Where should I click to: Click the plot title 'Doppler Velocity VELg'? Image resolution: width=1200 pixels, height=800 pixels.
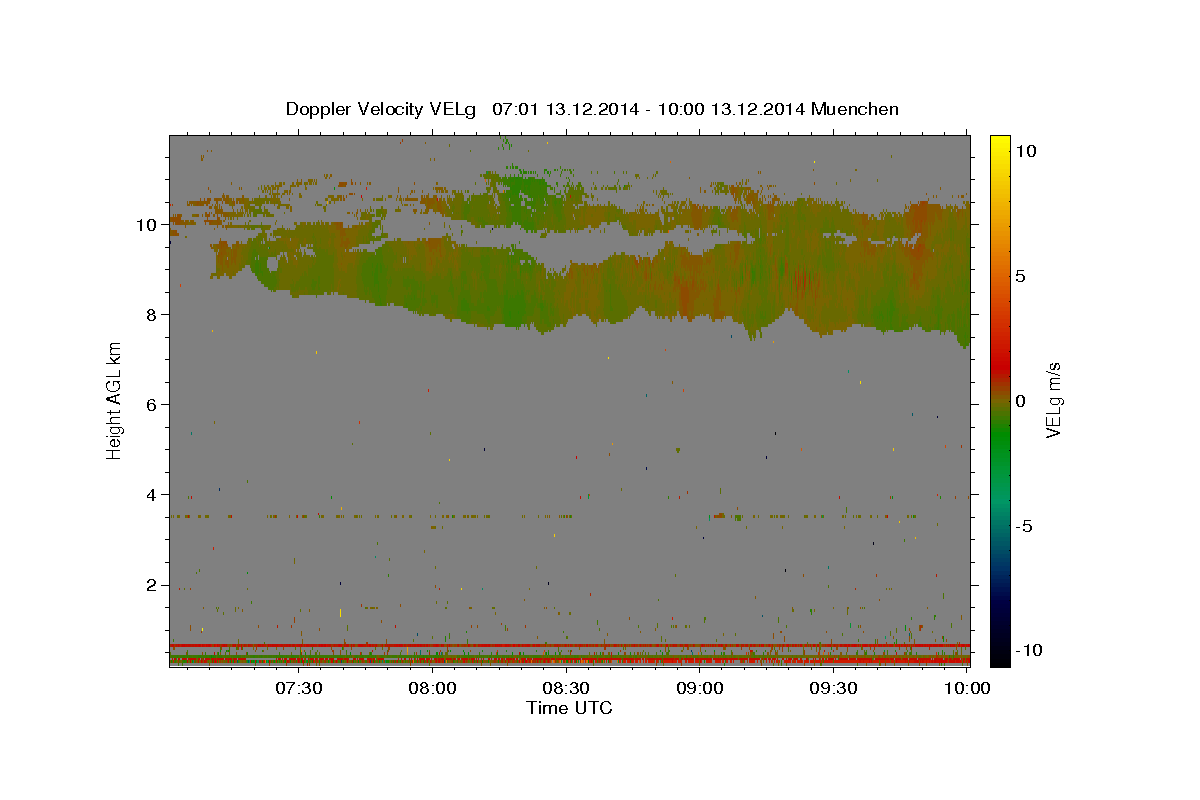(x=383, y=109)
